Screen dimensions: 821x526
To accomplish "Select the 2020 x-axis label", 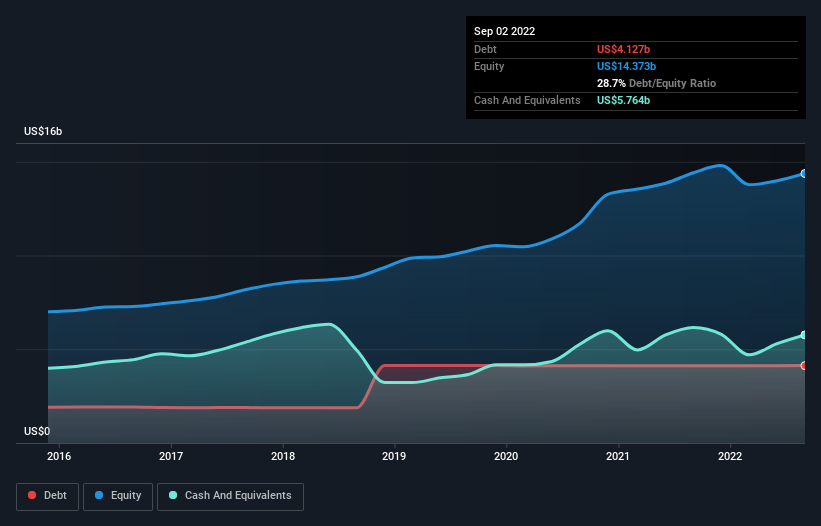I will tap(506, 456).
